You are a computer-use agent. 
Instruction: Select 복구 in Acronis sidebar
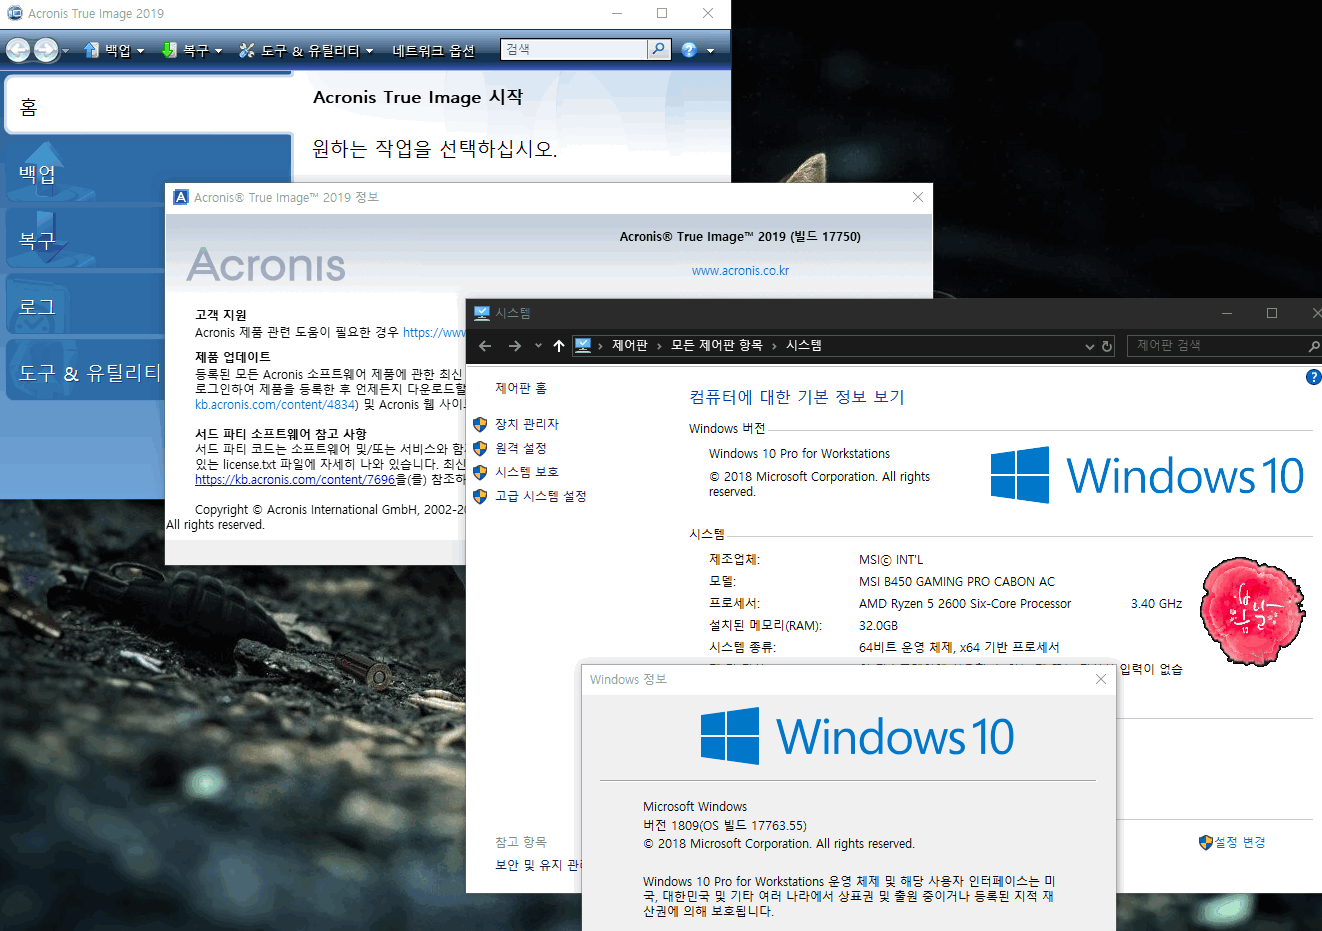tap(85, 240)
